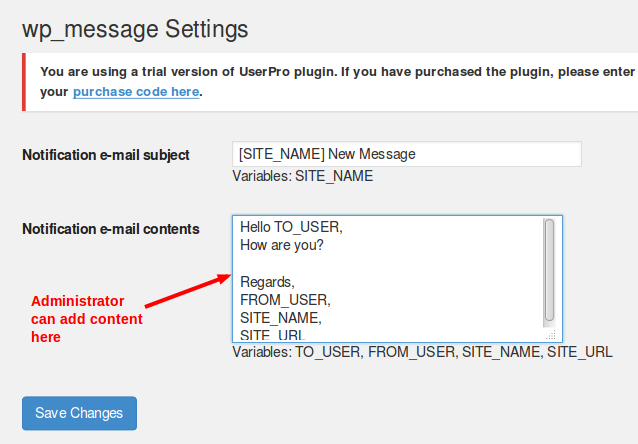The width and height of the screenshot is (638, 444).
Task: Click the "SITE_URL" line inside the textarea
Action: [272, 333]
